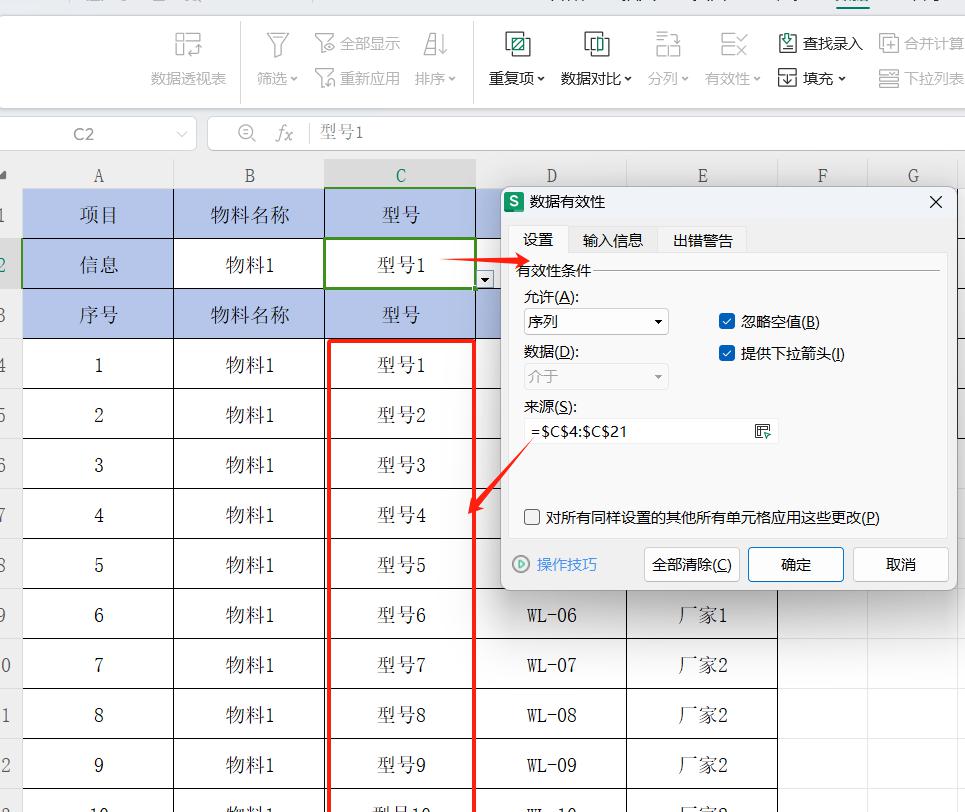Toggle the 忽略空值 checkbox
This screenshot has height=812, width=965.
pos(727,321)
